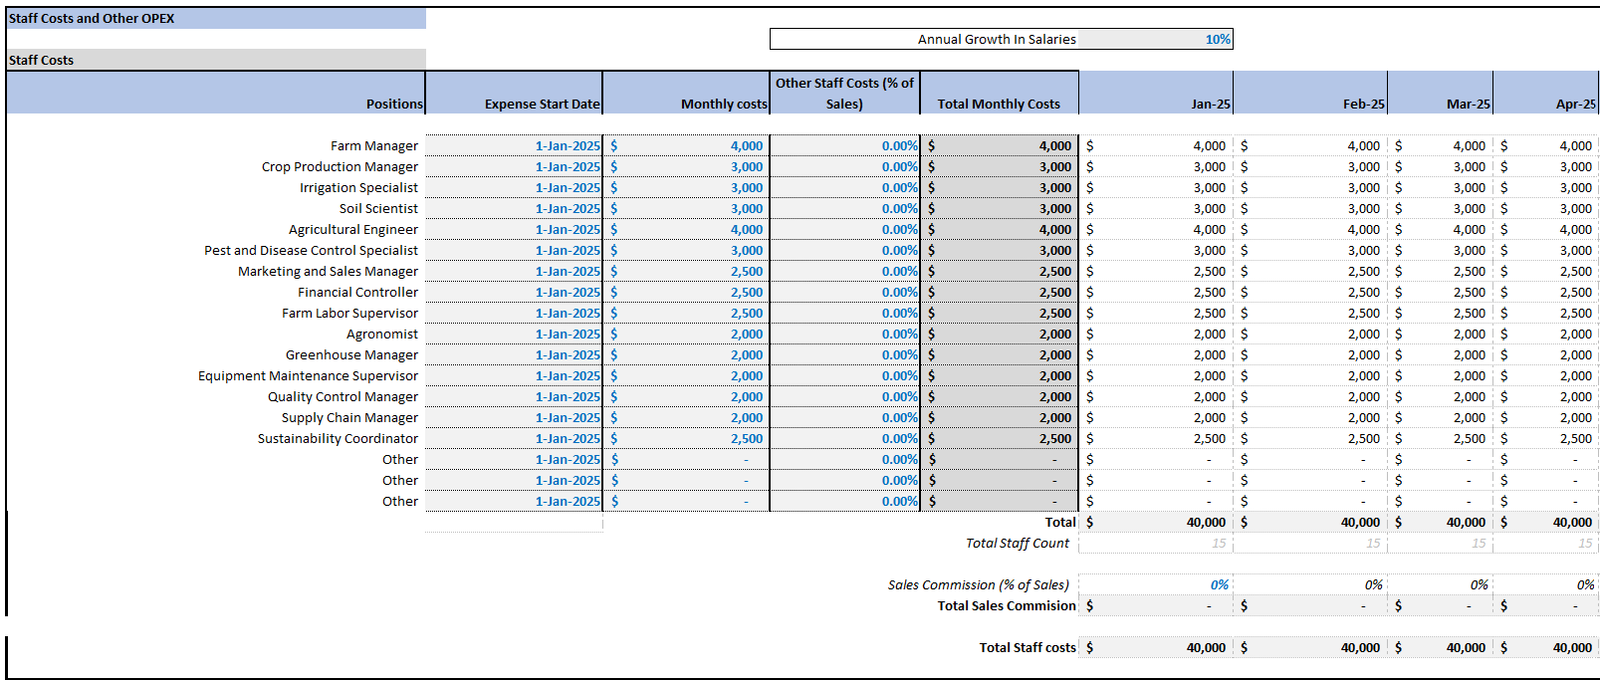
Task: Select the Supply Chain Manager cell
Action: (350, 419)
